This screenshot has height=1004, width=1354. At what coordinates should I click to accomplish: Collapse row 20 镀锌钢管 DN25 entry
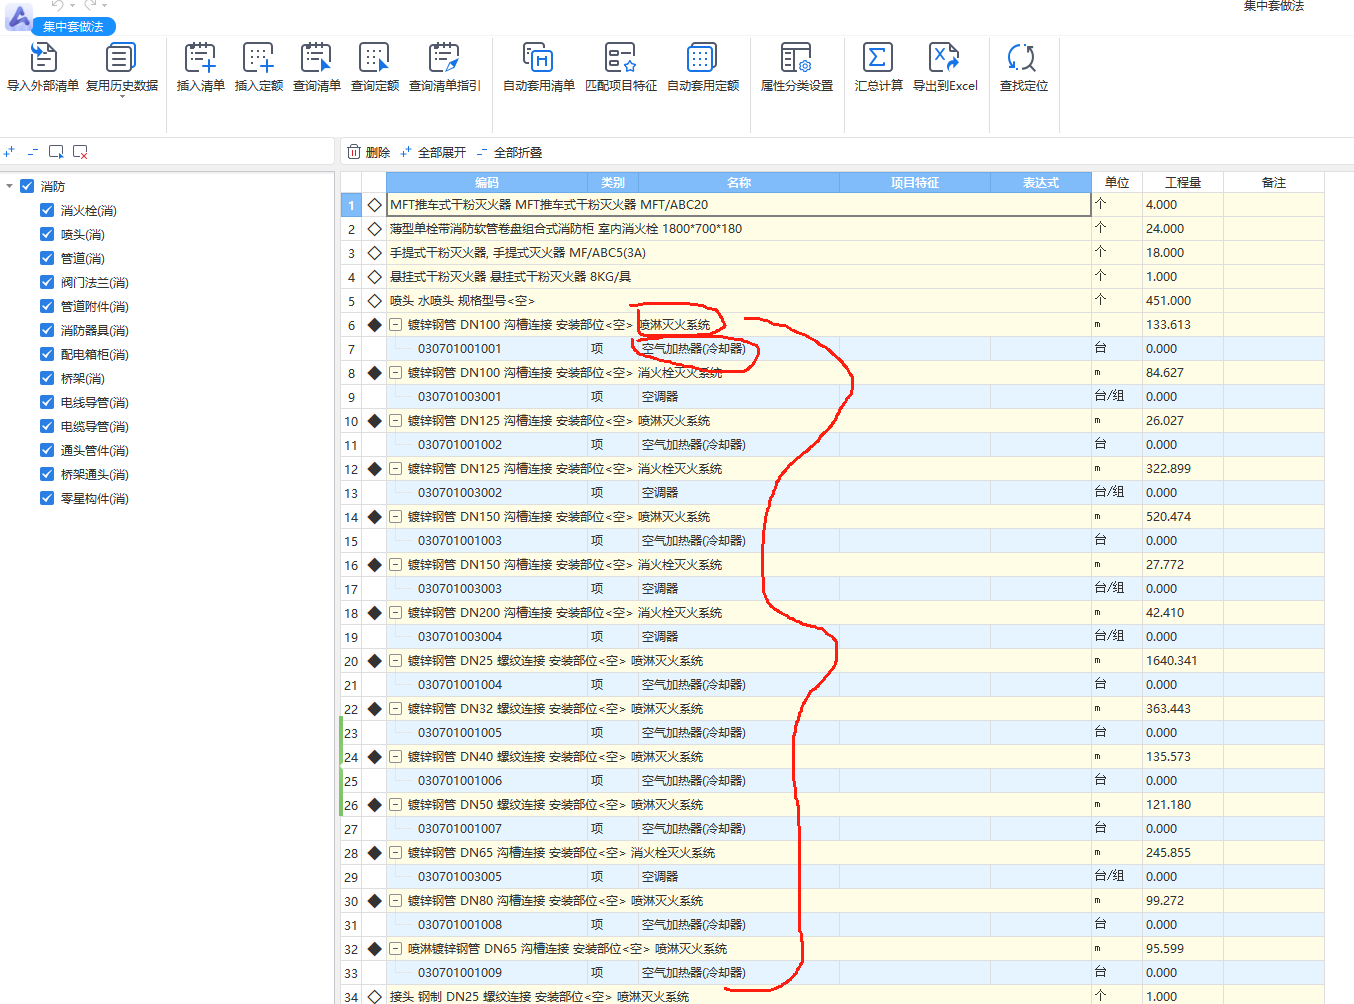click(x=396, y=661)
